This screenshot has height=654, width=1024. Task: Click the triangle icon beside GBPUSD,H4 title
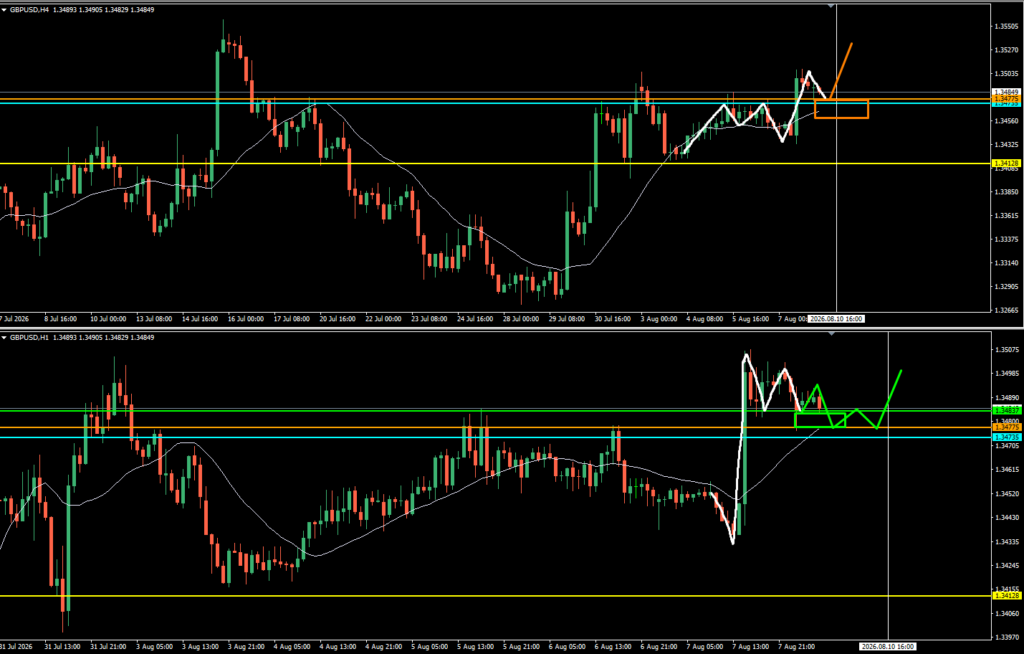pyautogui.click(x=4, y=10)
